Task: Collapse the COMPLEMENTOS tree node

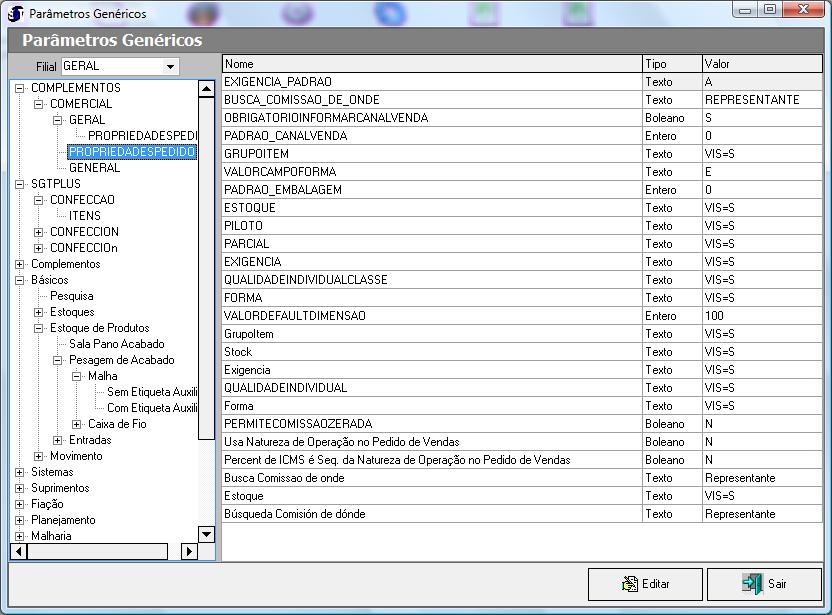Action: 21,88
